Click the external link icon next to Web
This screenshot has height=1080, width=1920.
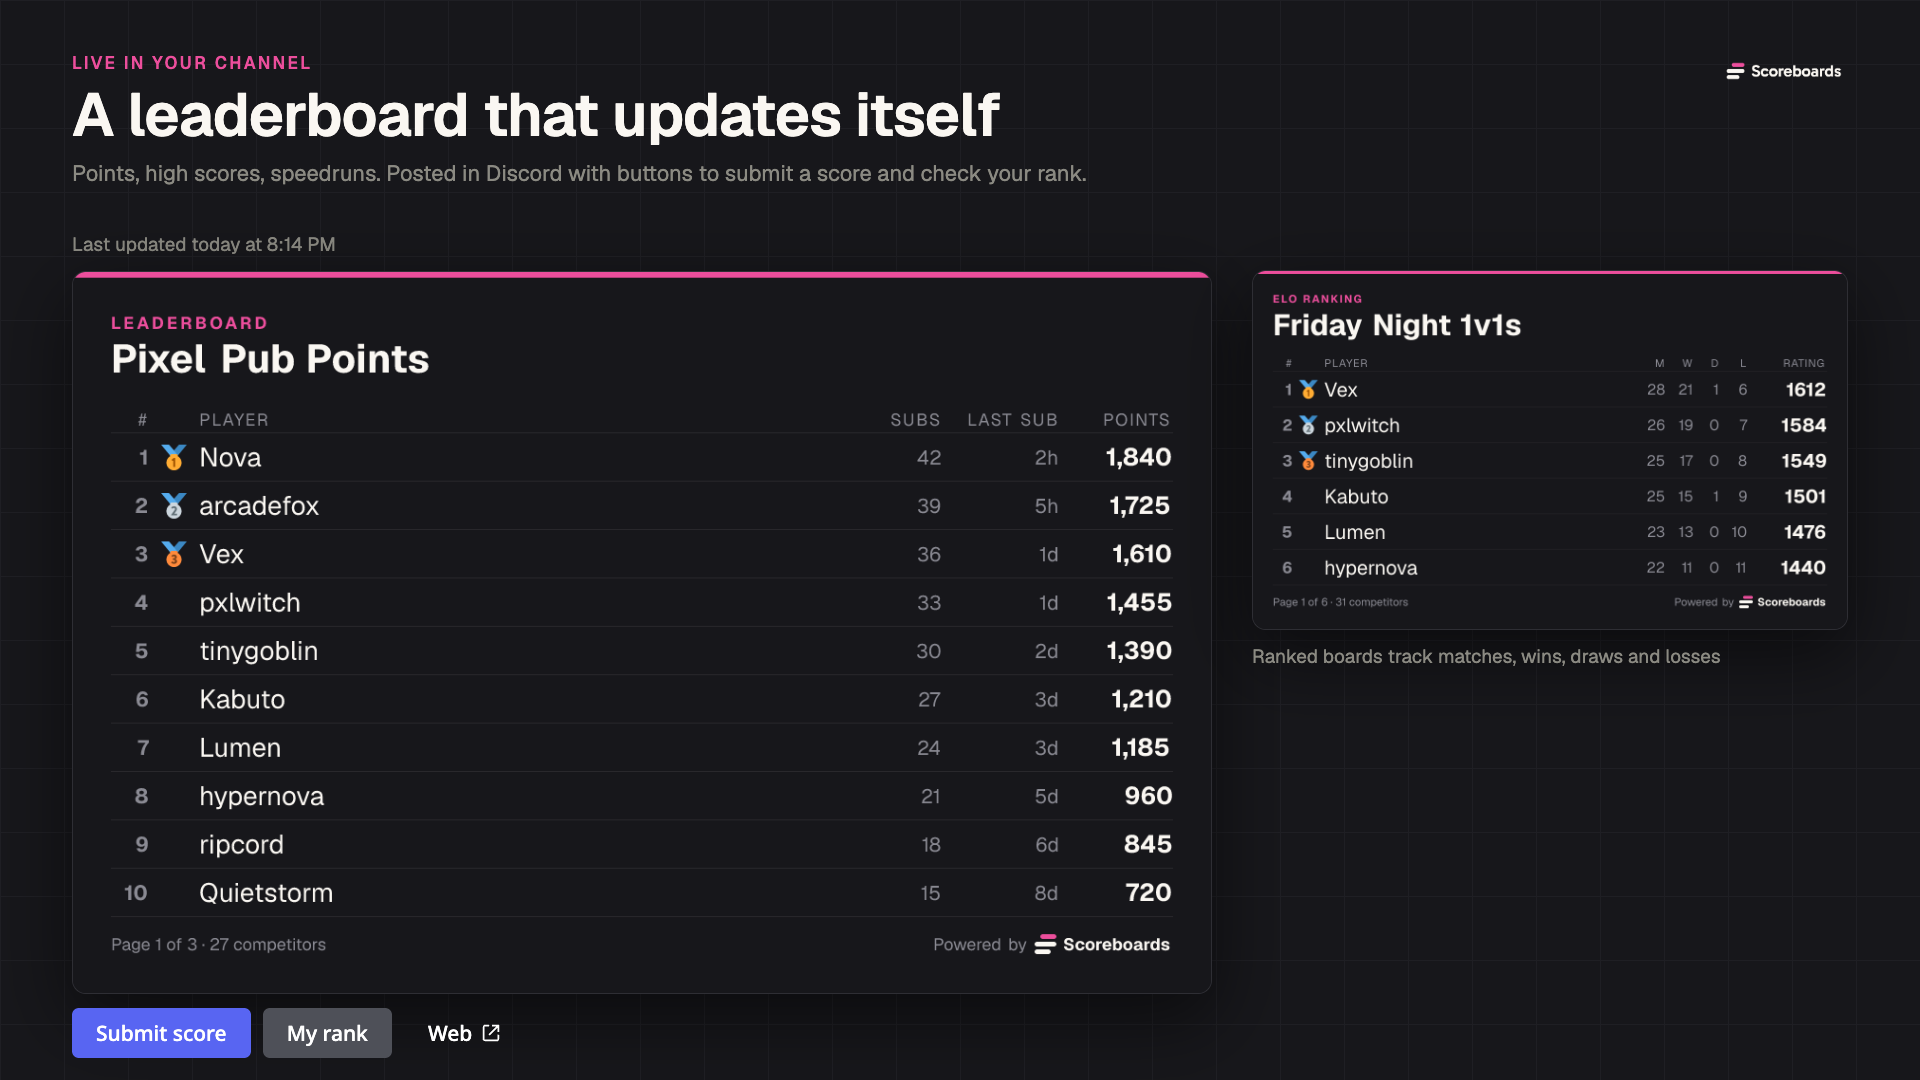pyautogui.click(x=491, y=1033)
